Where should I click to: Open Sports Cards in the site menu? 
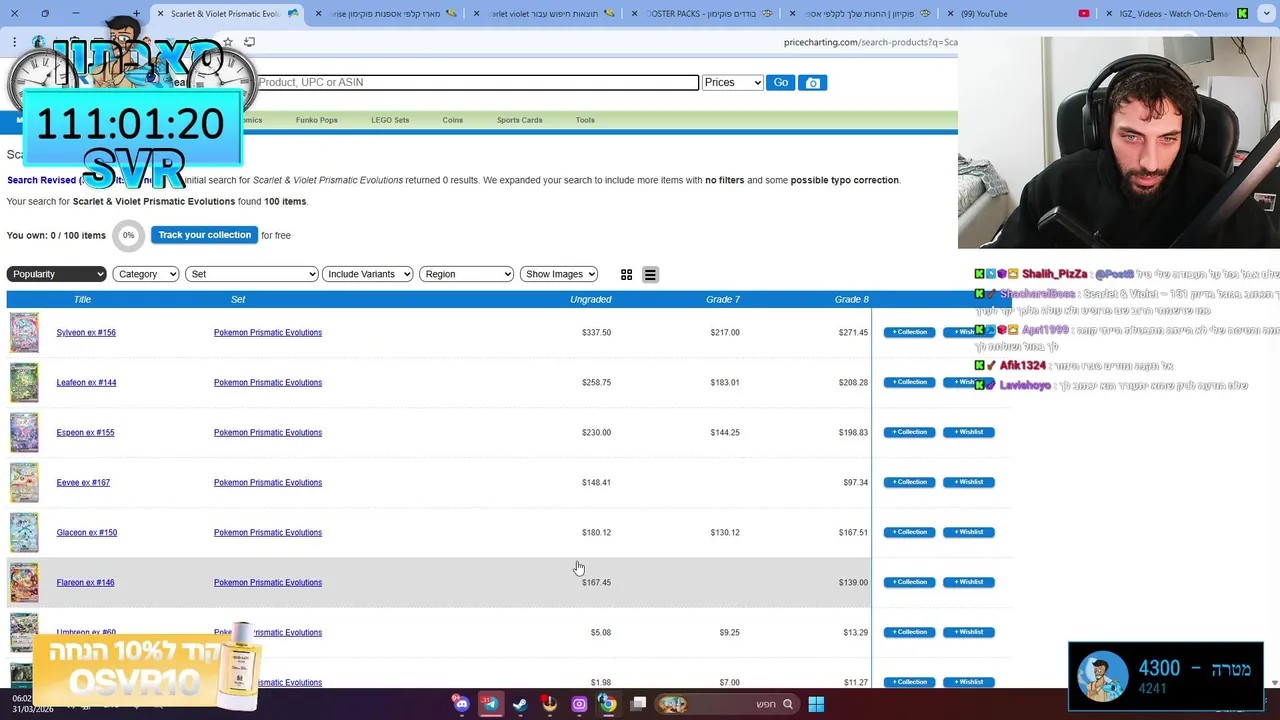(519, 120)
